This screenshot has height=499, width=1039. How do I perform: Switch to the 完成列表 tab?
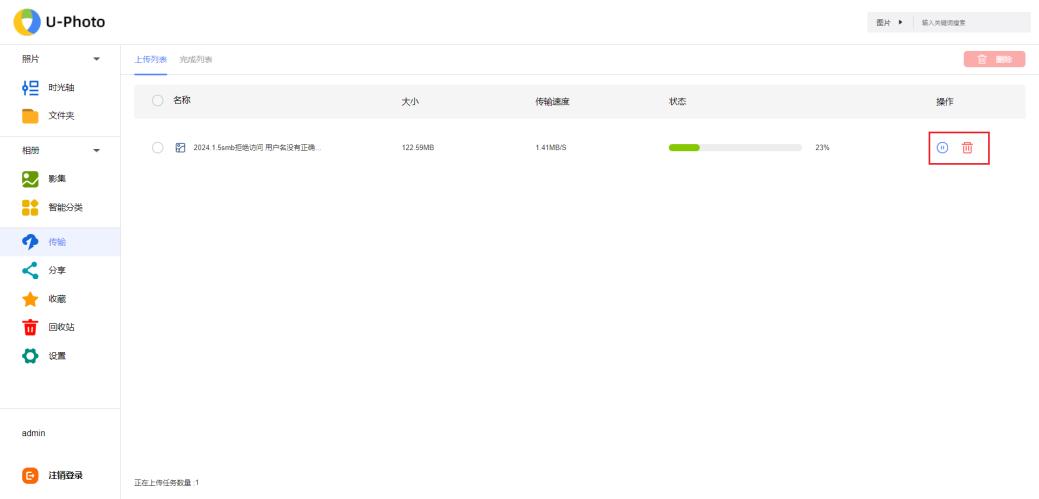195,60
